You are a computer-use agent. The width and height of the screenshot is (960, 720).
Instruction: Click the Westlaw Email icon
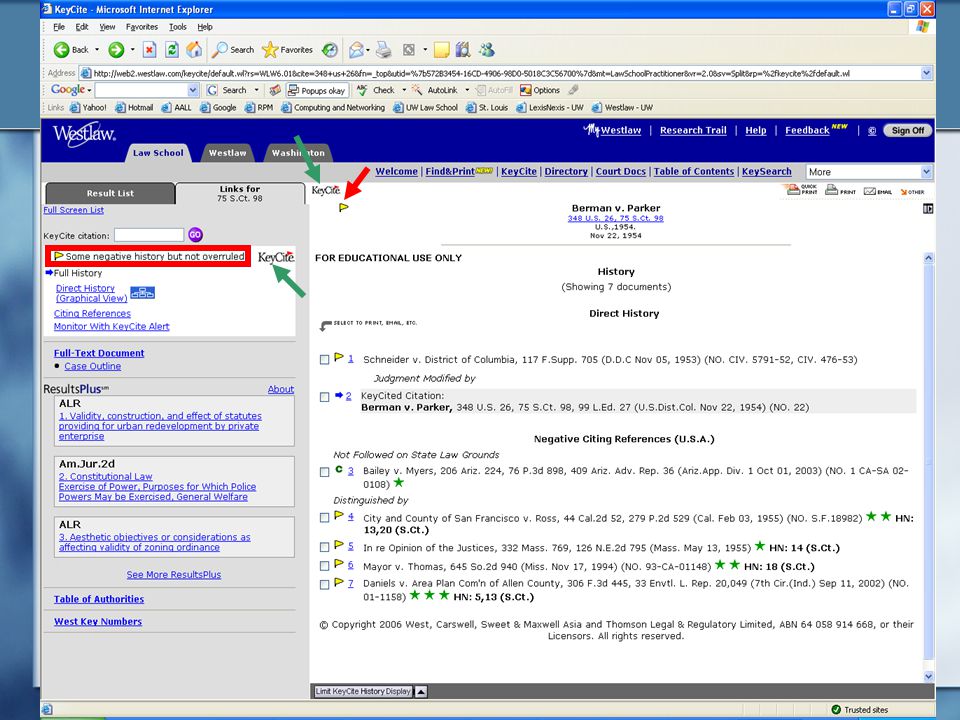tap(877, 191)
